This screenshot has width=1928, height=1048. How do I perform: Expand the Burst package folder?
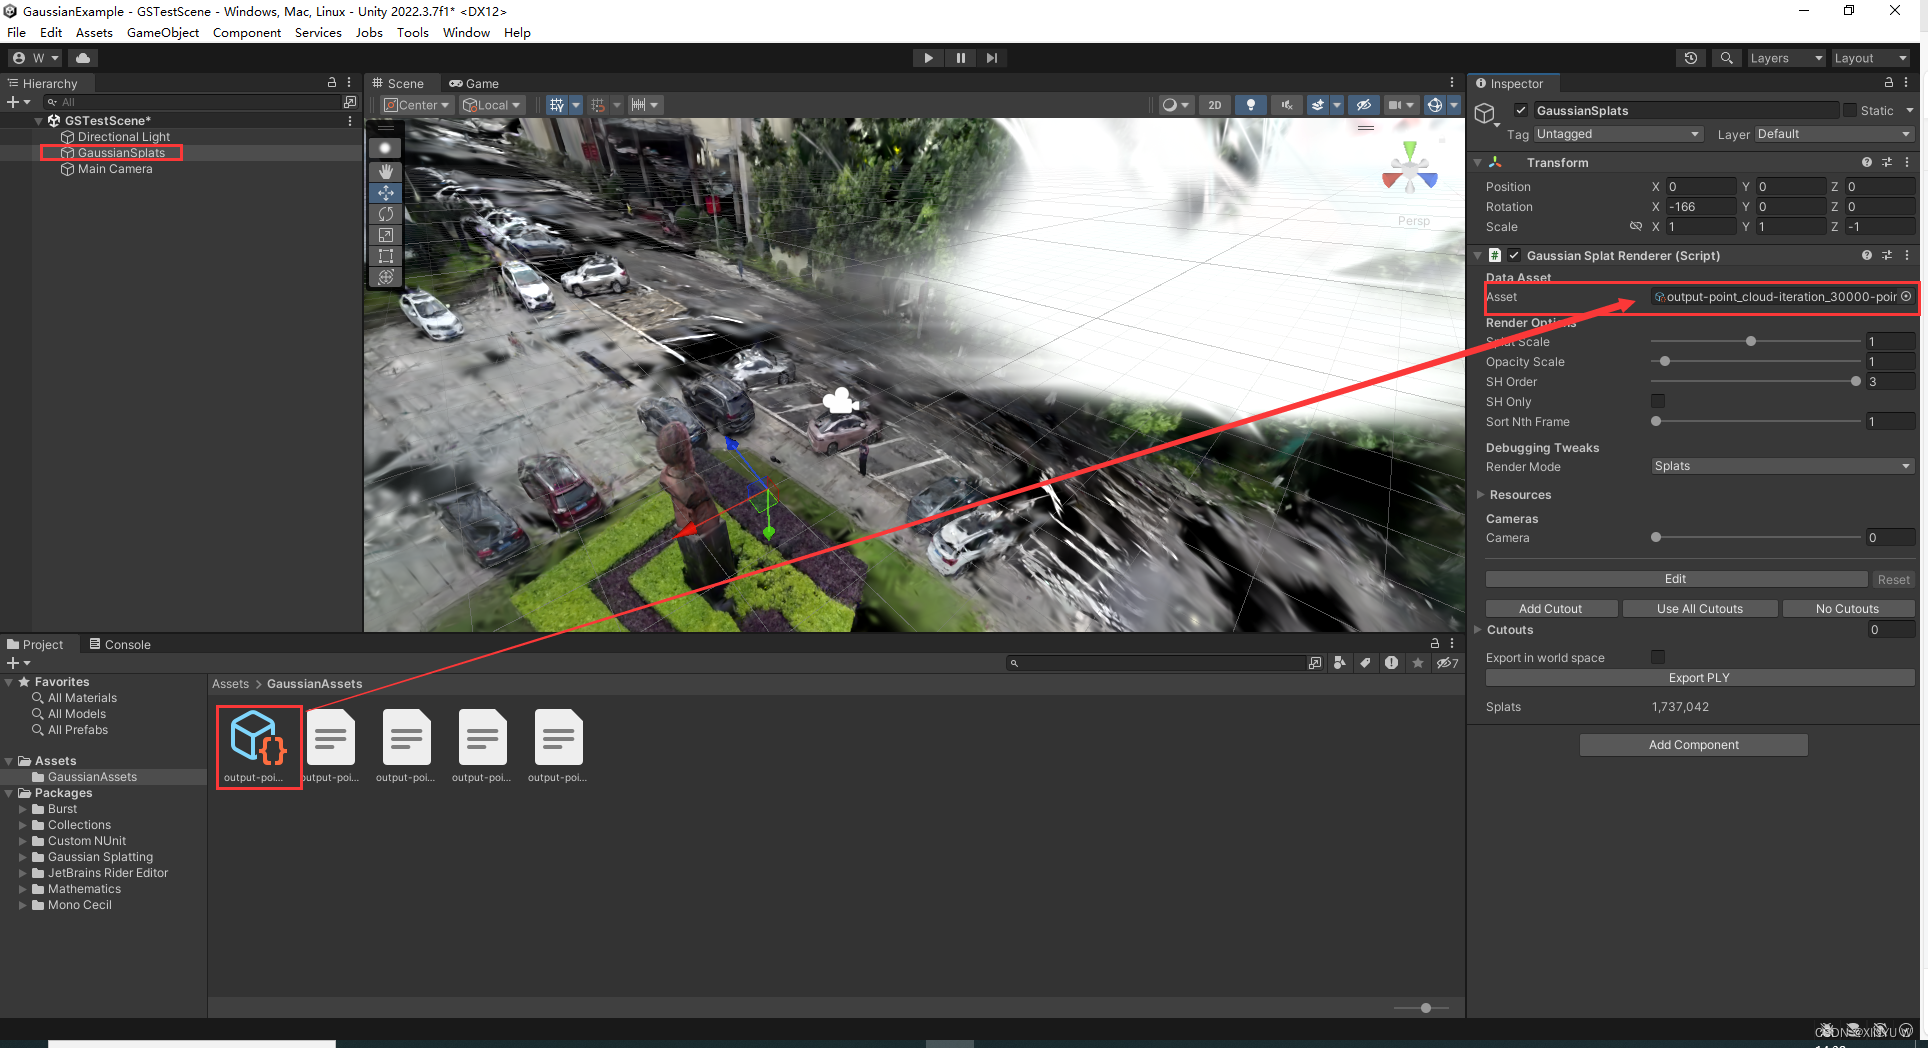[23, 809]
